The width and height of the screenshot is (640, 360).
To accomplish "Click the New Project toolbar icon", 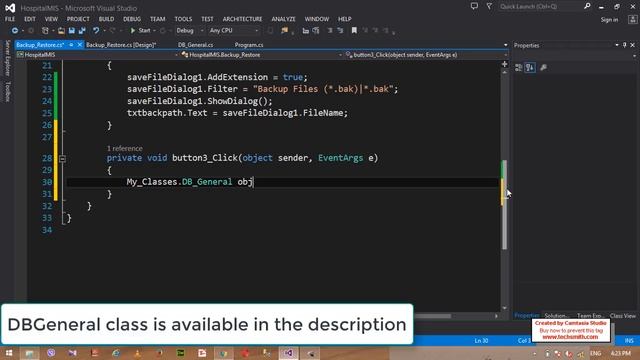I will (45, 31).
